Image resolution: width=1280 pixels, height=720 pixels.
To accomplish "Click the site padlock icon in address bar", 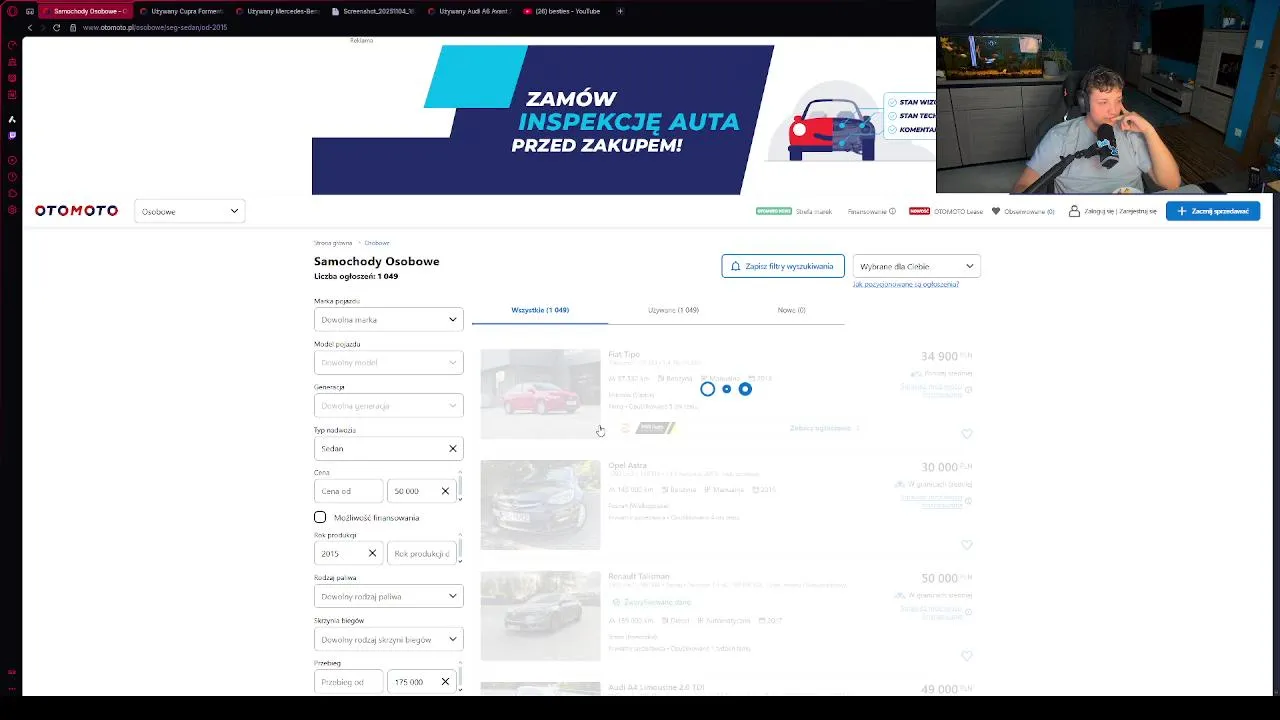I will click(72, 27).
